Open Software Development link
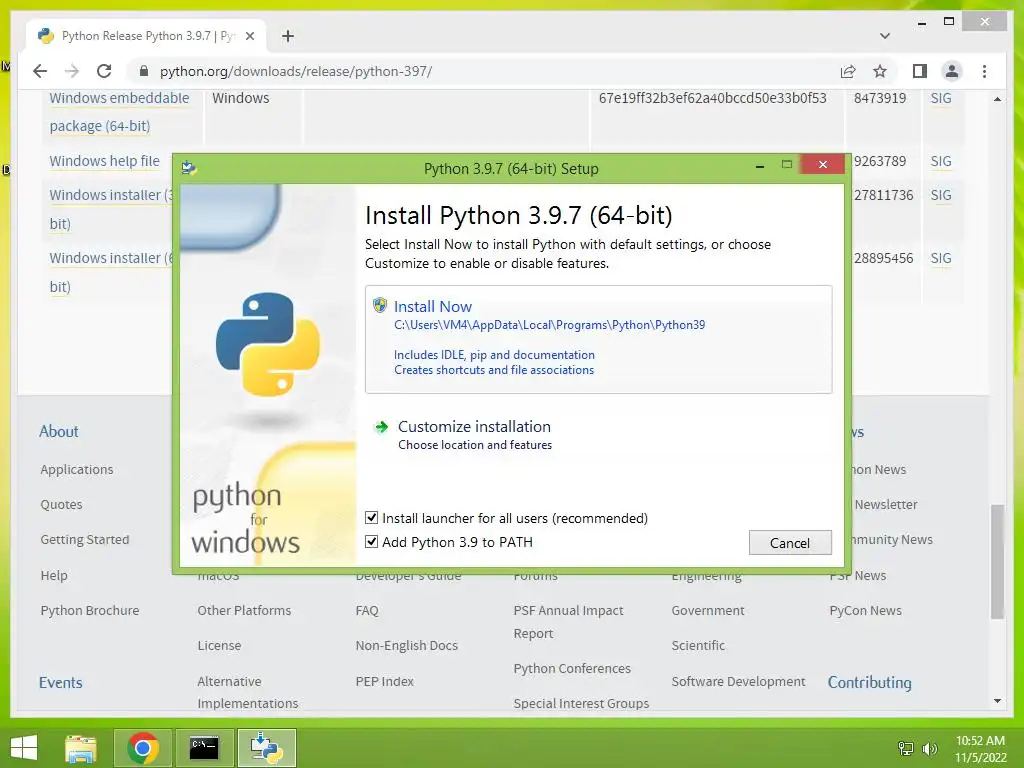1024x768 pixels. (738, 681)
